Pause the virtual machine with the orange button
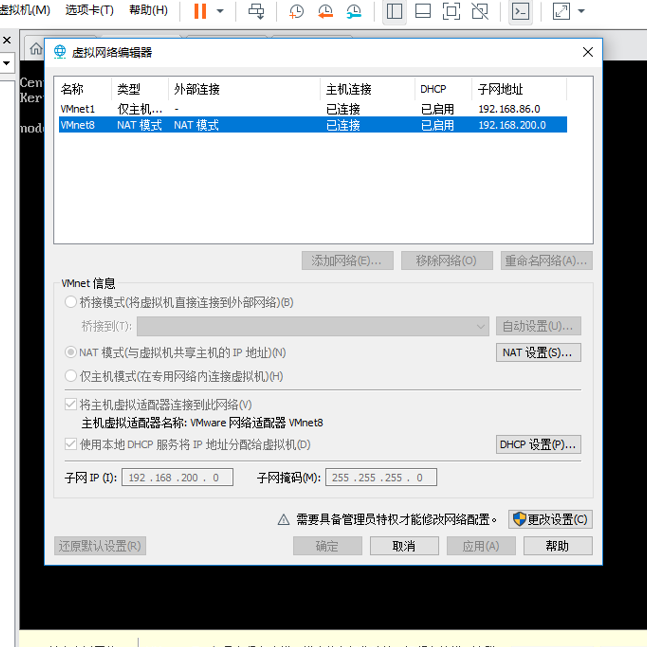This screenshot has height=647, width=647. 200,11
